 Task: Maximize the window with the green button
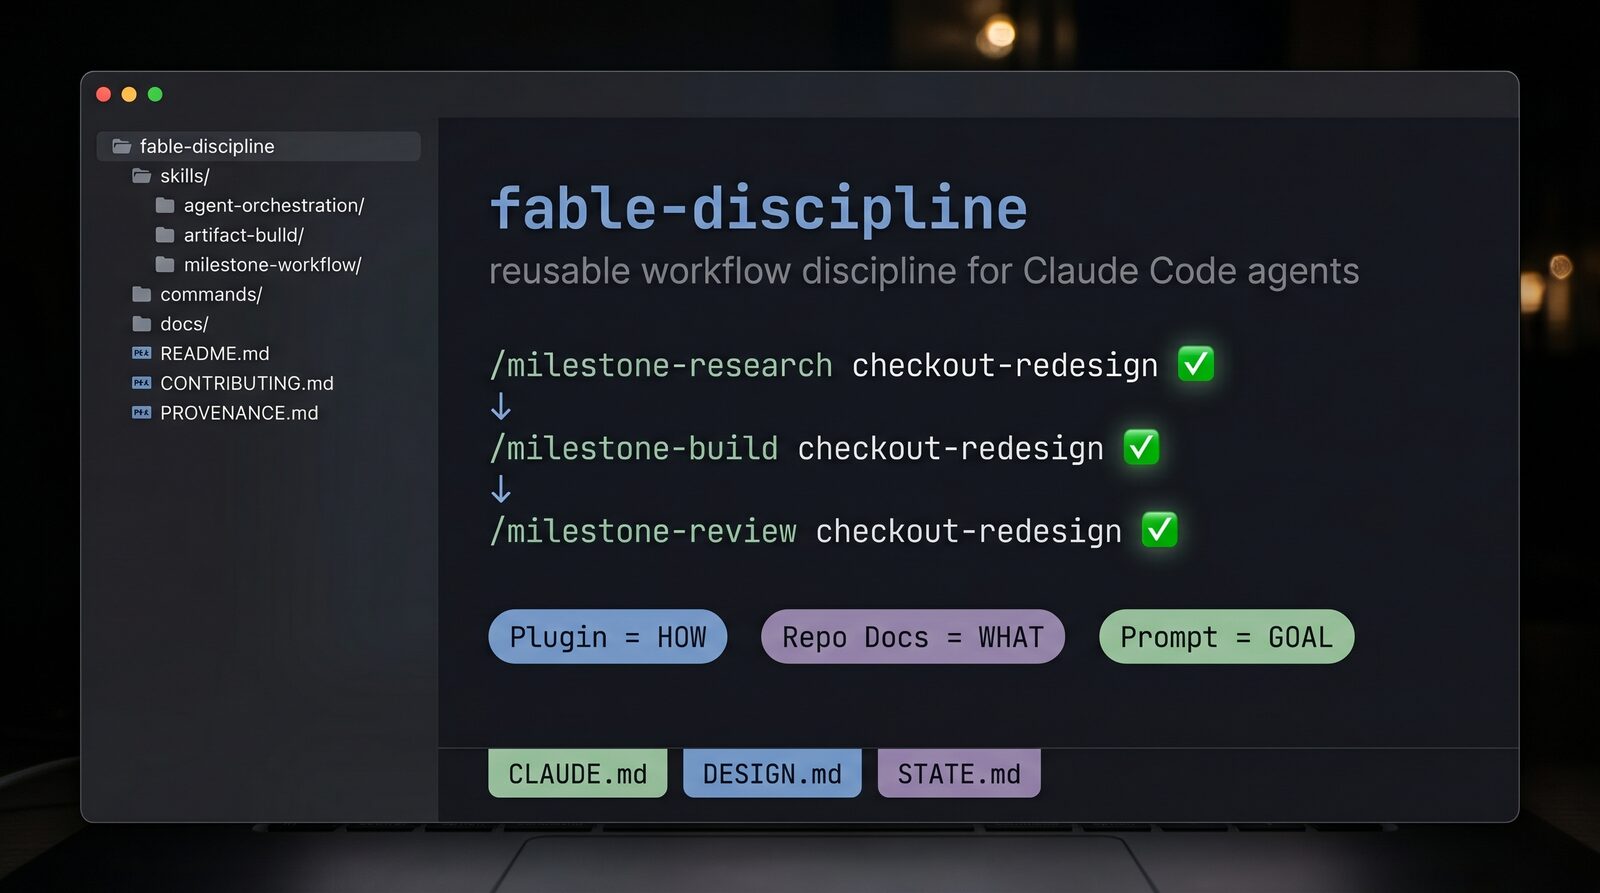155,94
